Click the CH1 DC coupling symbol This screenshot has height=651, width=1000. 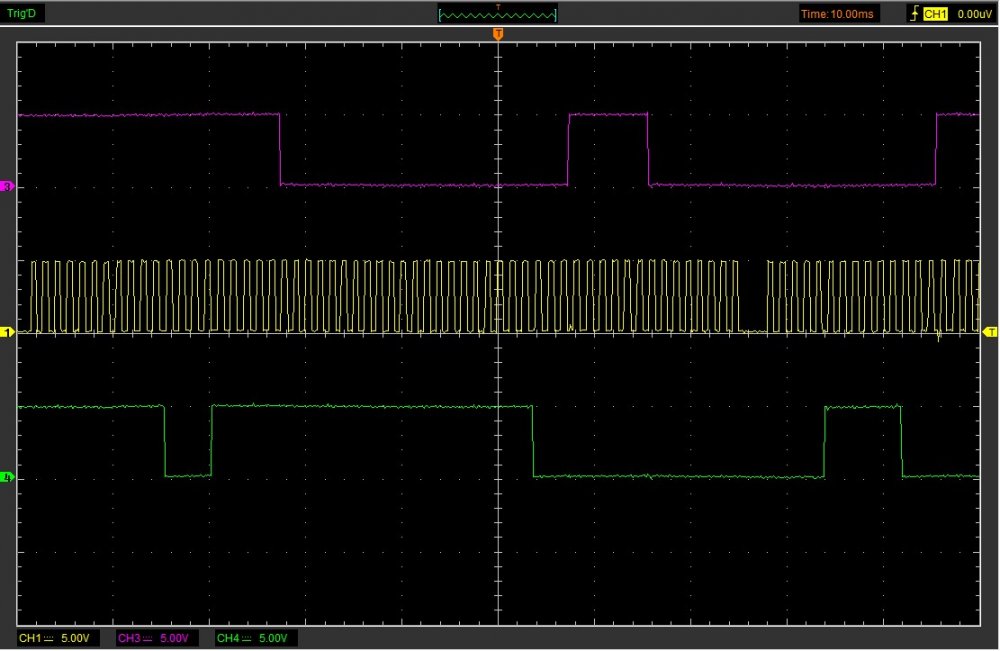click(x=47, y=638)
